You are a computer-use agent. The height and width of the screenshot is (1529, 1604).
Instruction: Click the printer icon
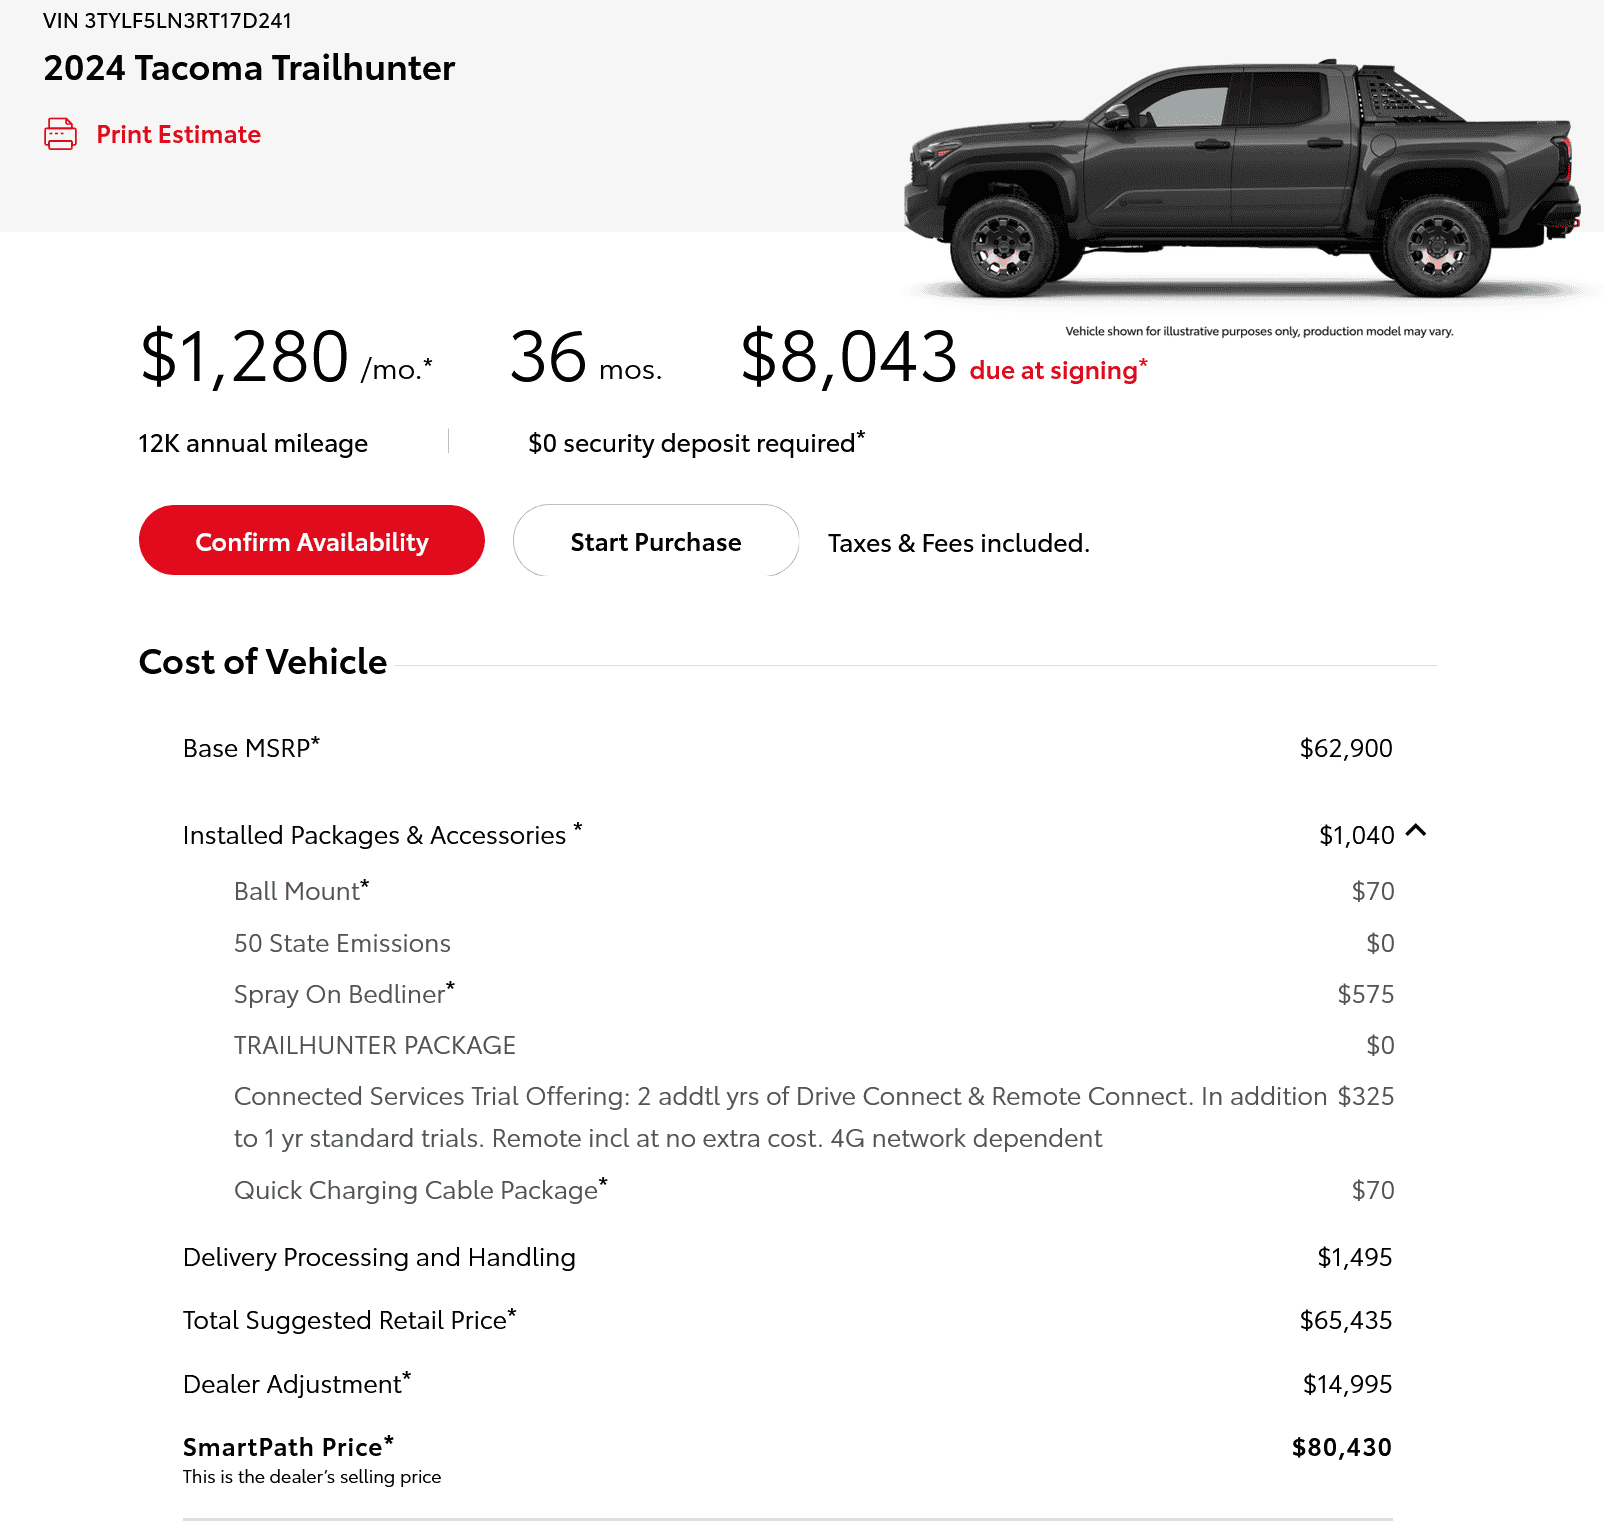[x=60, y=134]
